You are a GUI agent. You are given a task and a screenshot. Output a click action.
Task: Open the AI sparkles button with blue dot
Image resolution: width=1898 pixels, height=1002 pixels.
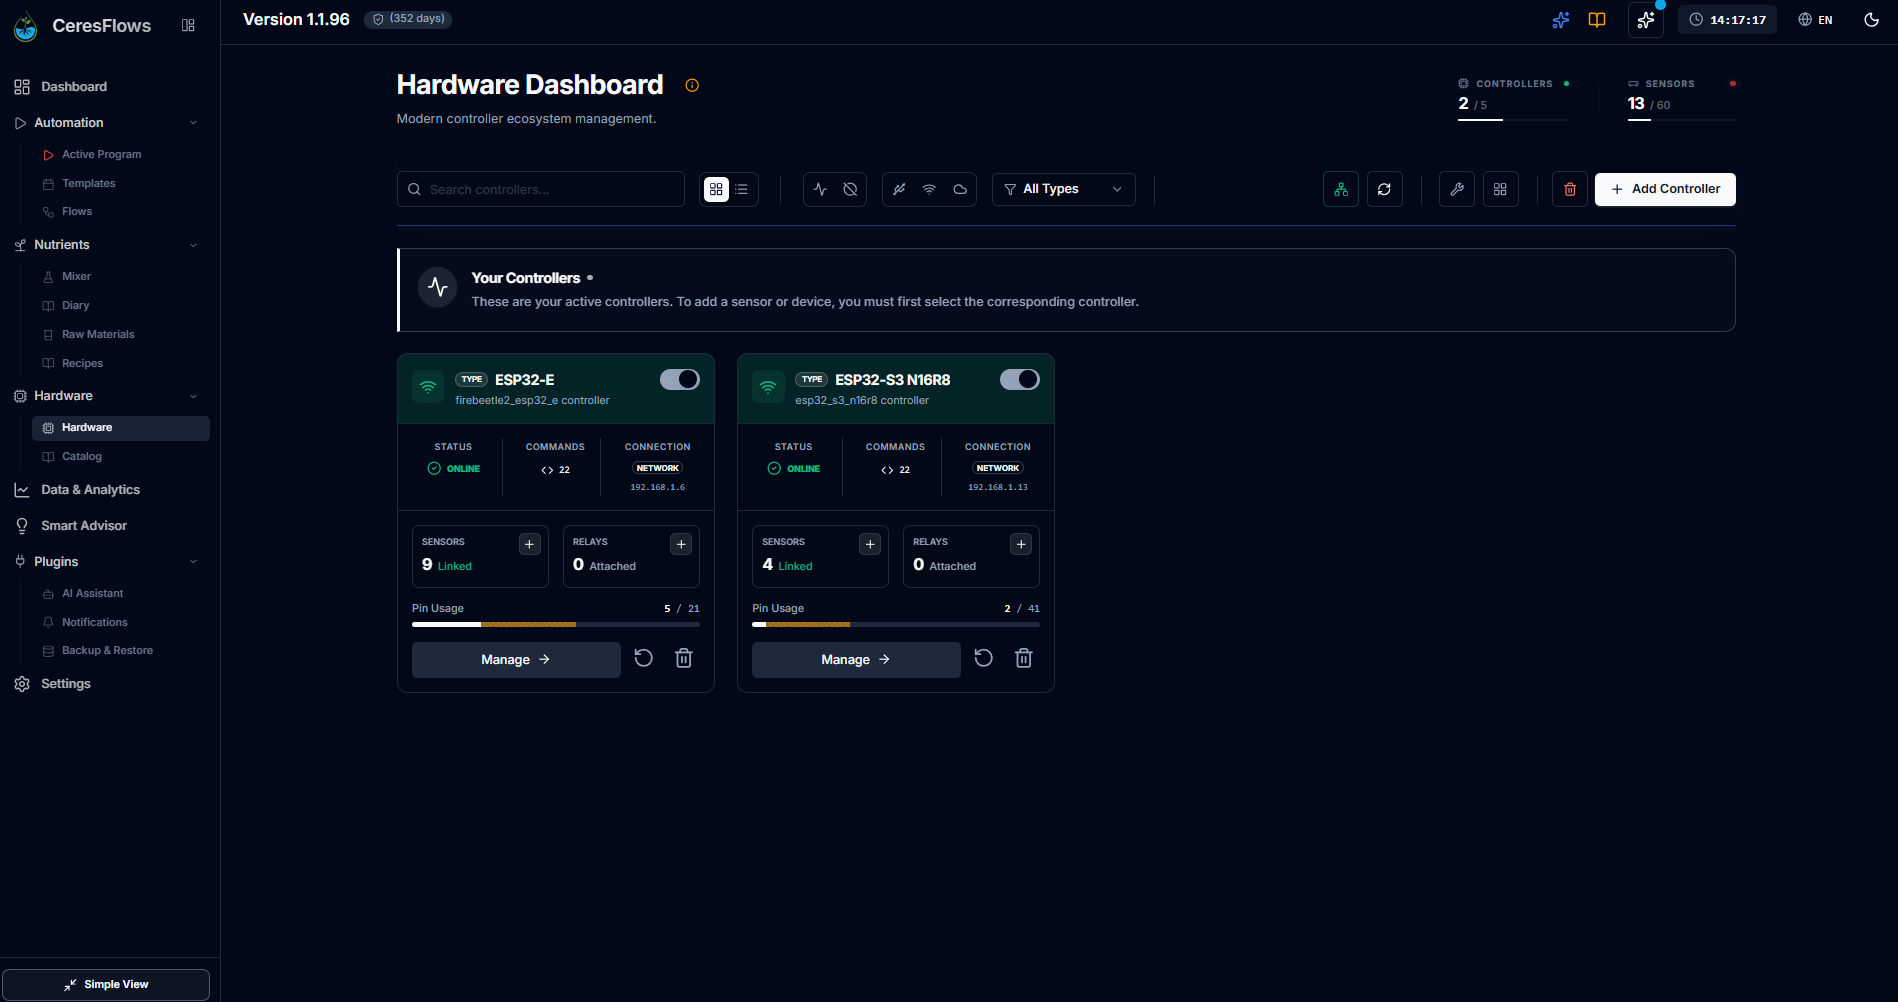tap(1646, 20)
